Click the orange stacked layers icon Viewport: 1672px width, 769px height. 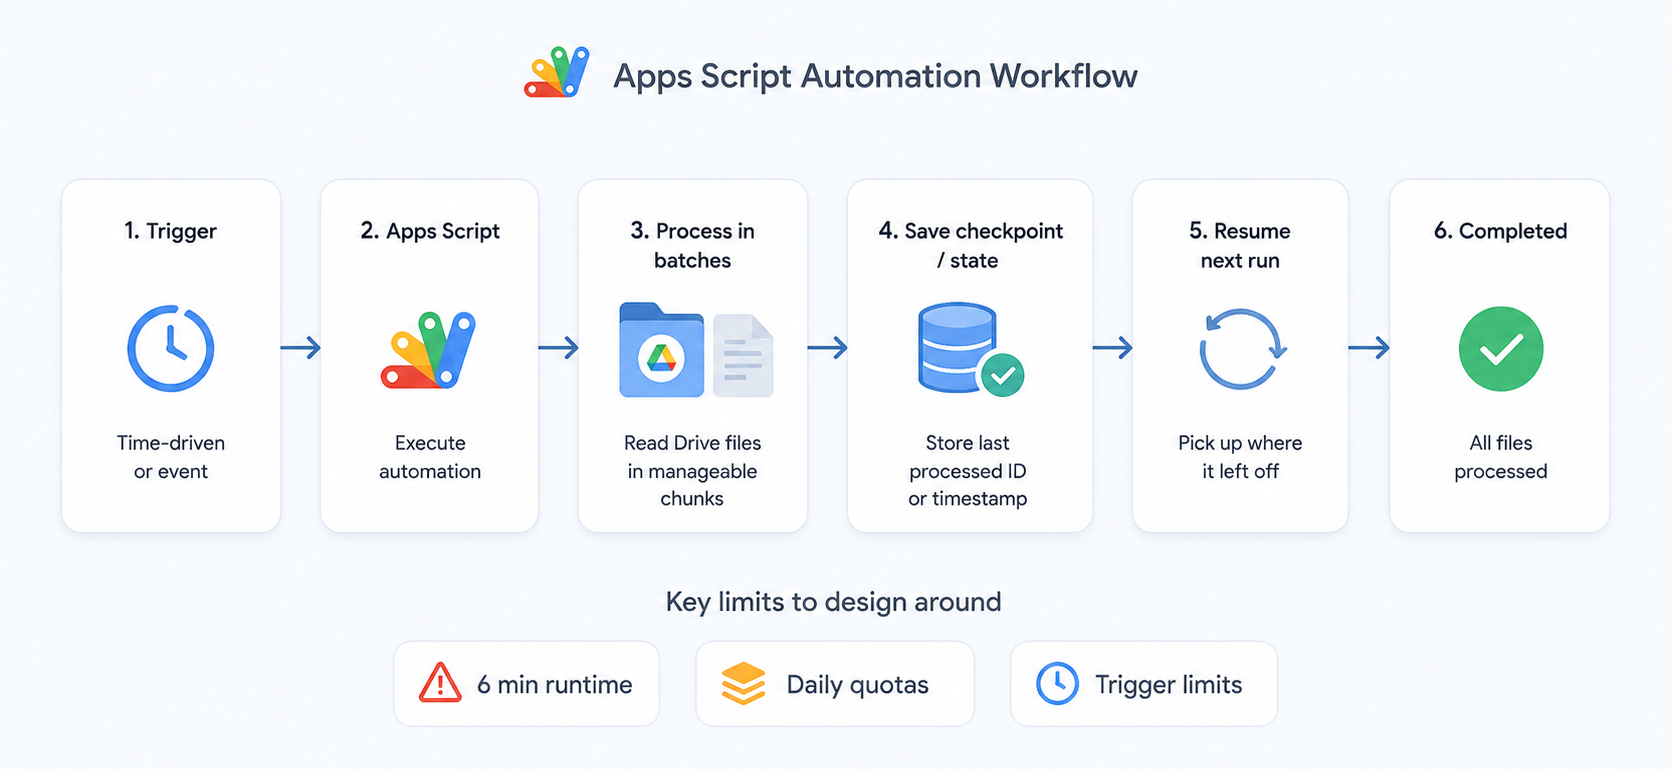tap(743, 684)
